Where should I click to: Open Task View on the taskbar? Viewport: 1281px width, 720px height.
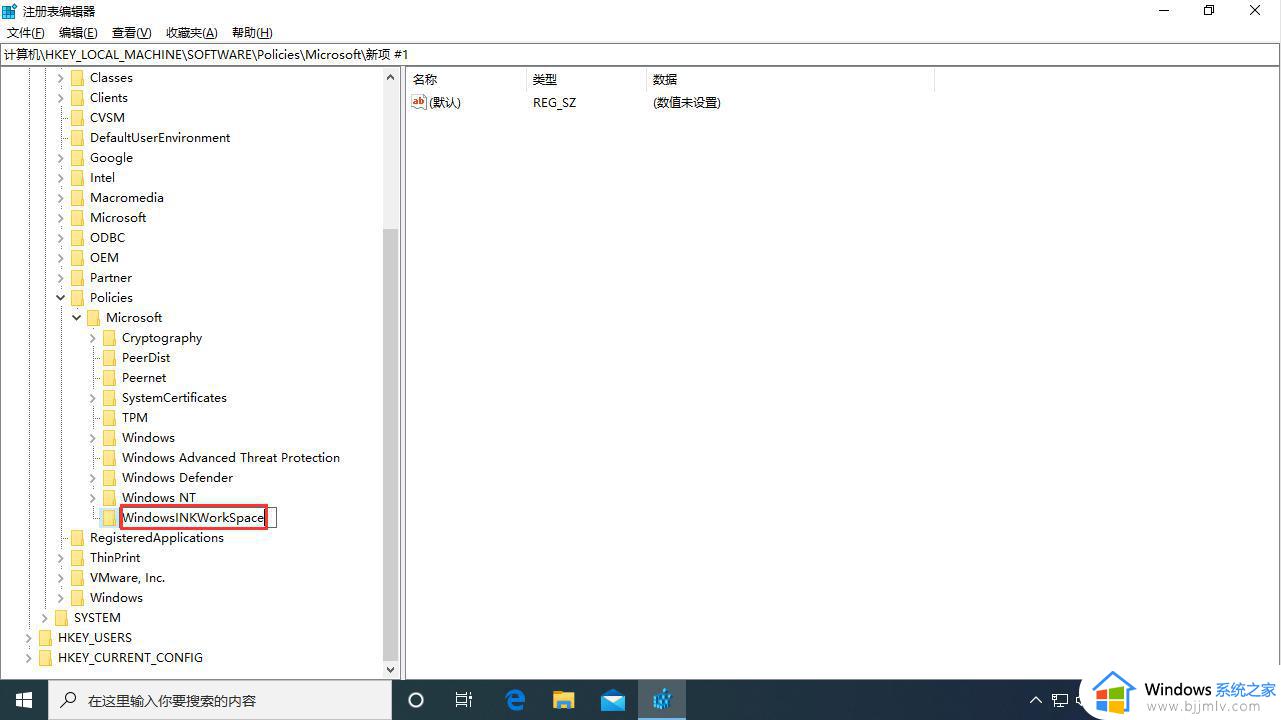(464, 700)
